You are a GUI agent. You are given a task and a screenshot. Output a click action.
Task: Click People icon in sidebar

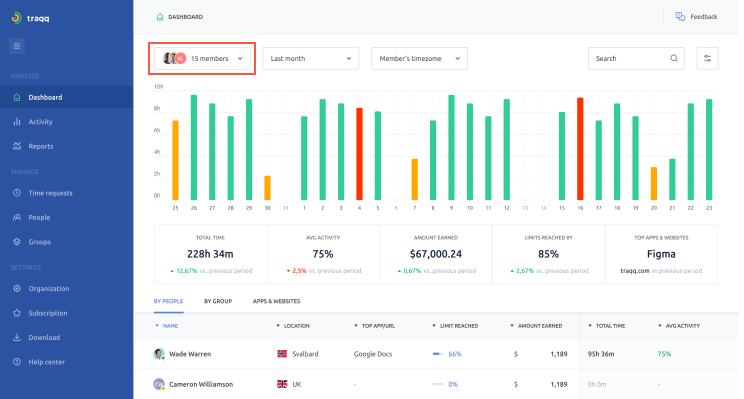point(17,217)
